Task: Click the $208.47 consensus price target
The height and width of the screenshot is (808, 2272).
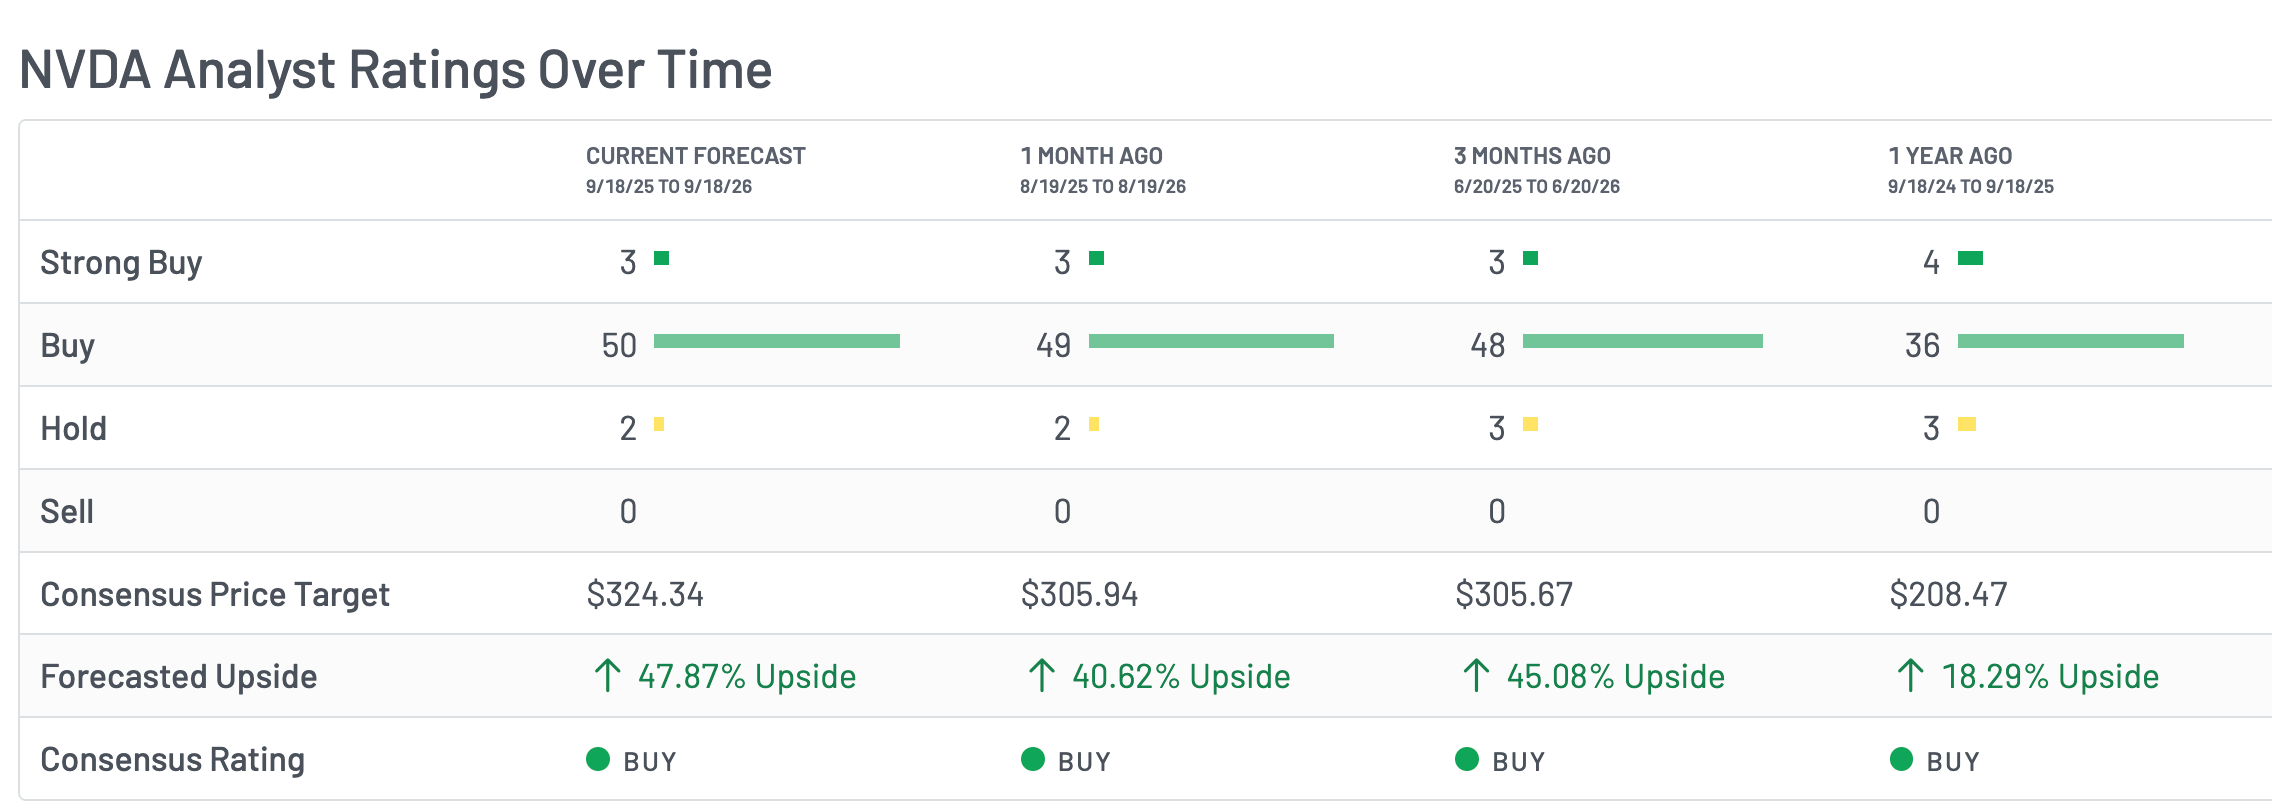Action: coord(1948,594)
